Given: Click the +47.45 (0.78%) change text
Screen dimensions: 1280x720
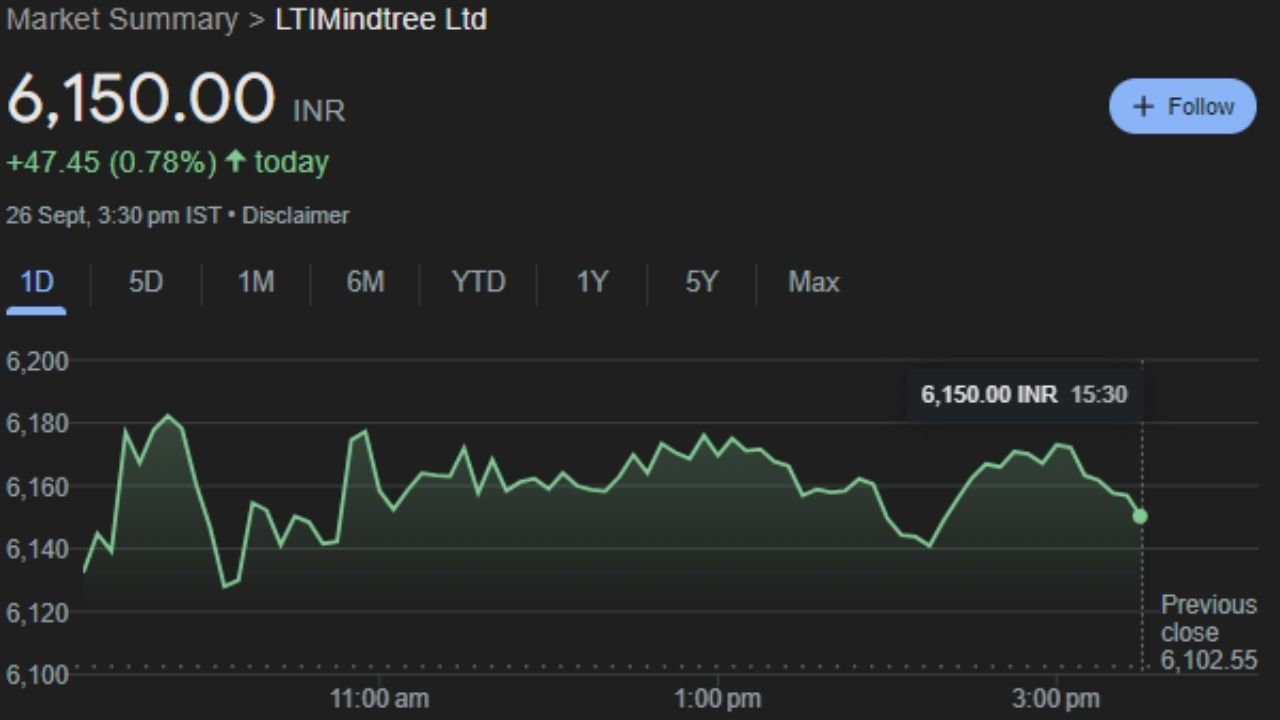Looking at the screenshot, I should pos(111,162).
